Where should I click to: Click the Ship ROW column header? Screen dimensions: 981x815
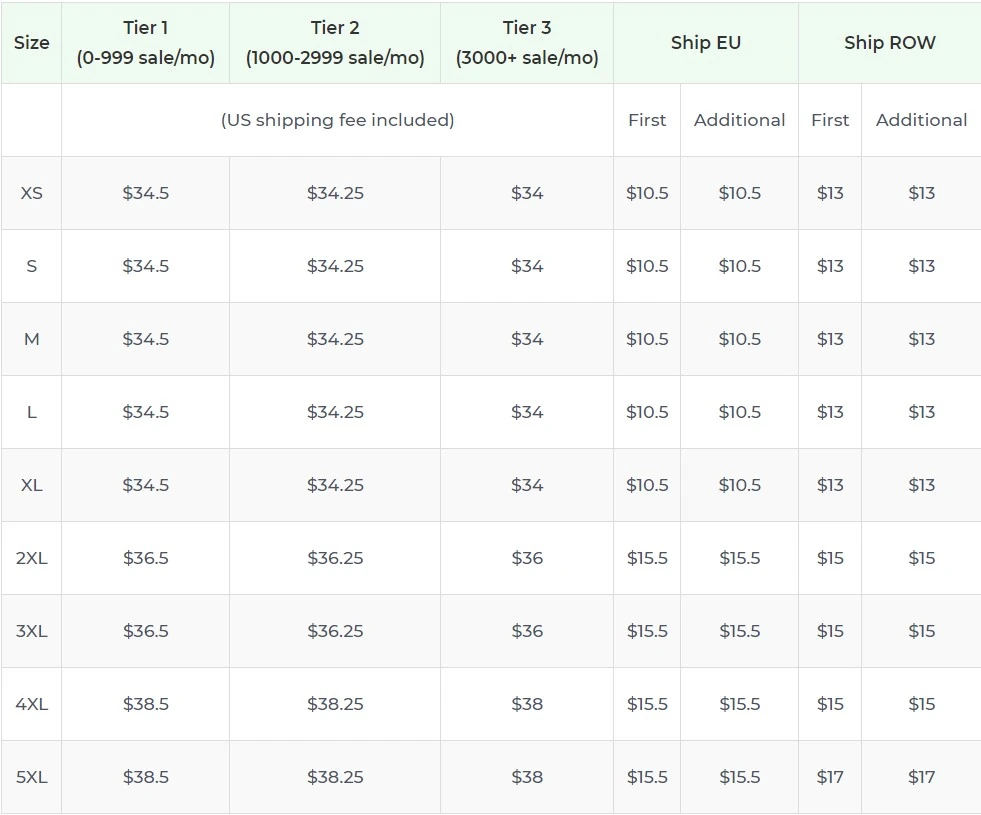[x=889, y=42]
